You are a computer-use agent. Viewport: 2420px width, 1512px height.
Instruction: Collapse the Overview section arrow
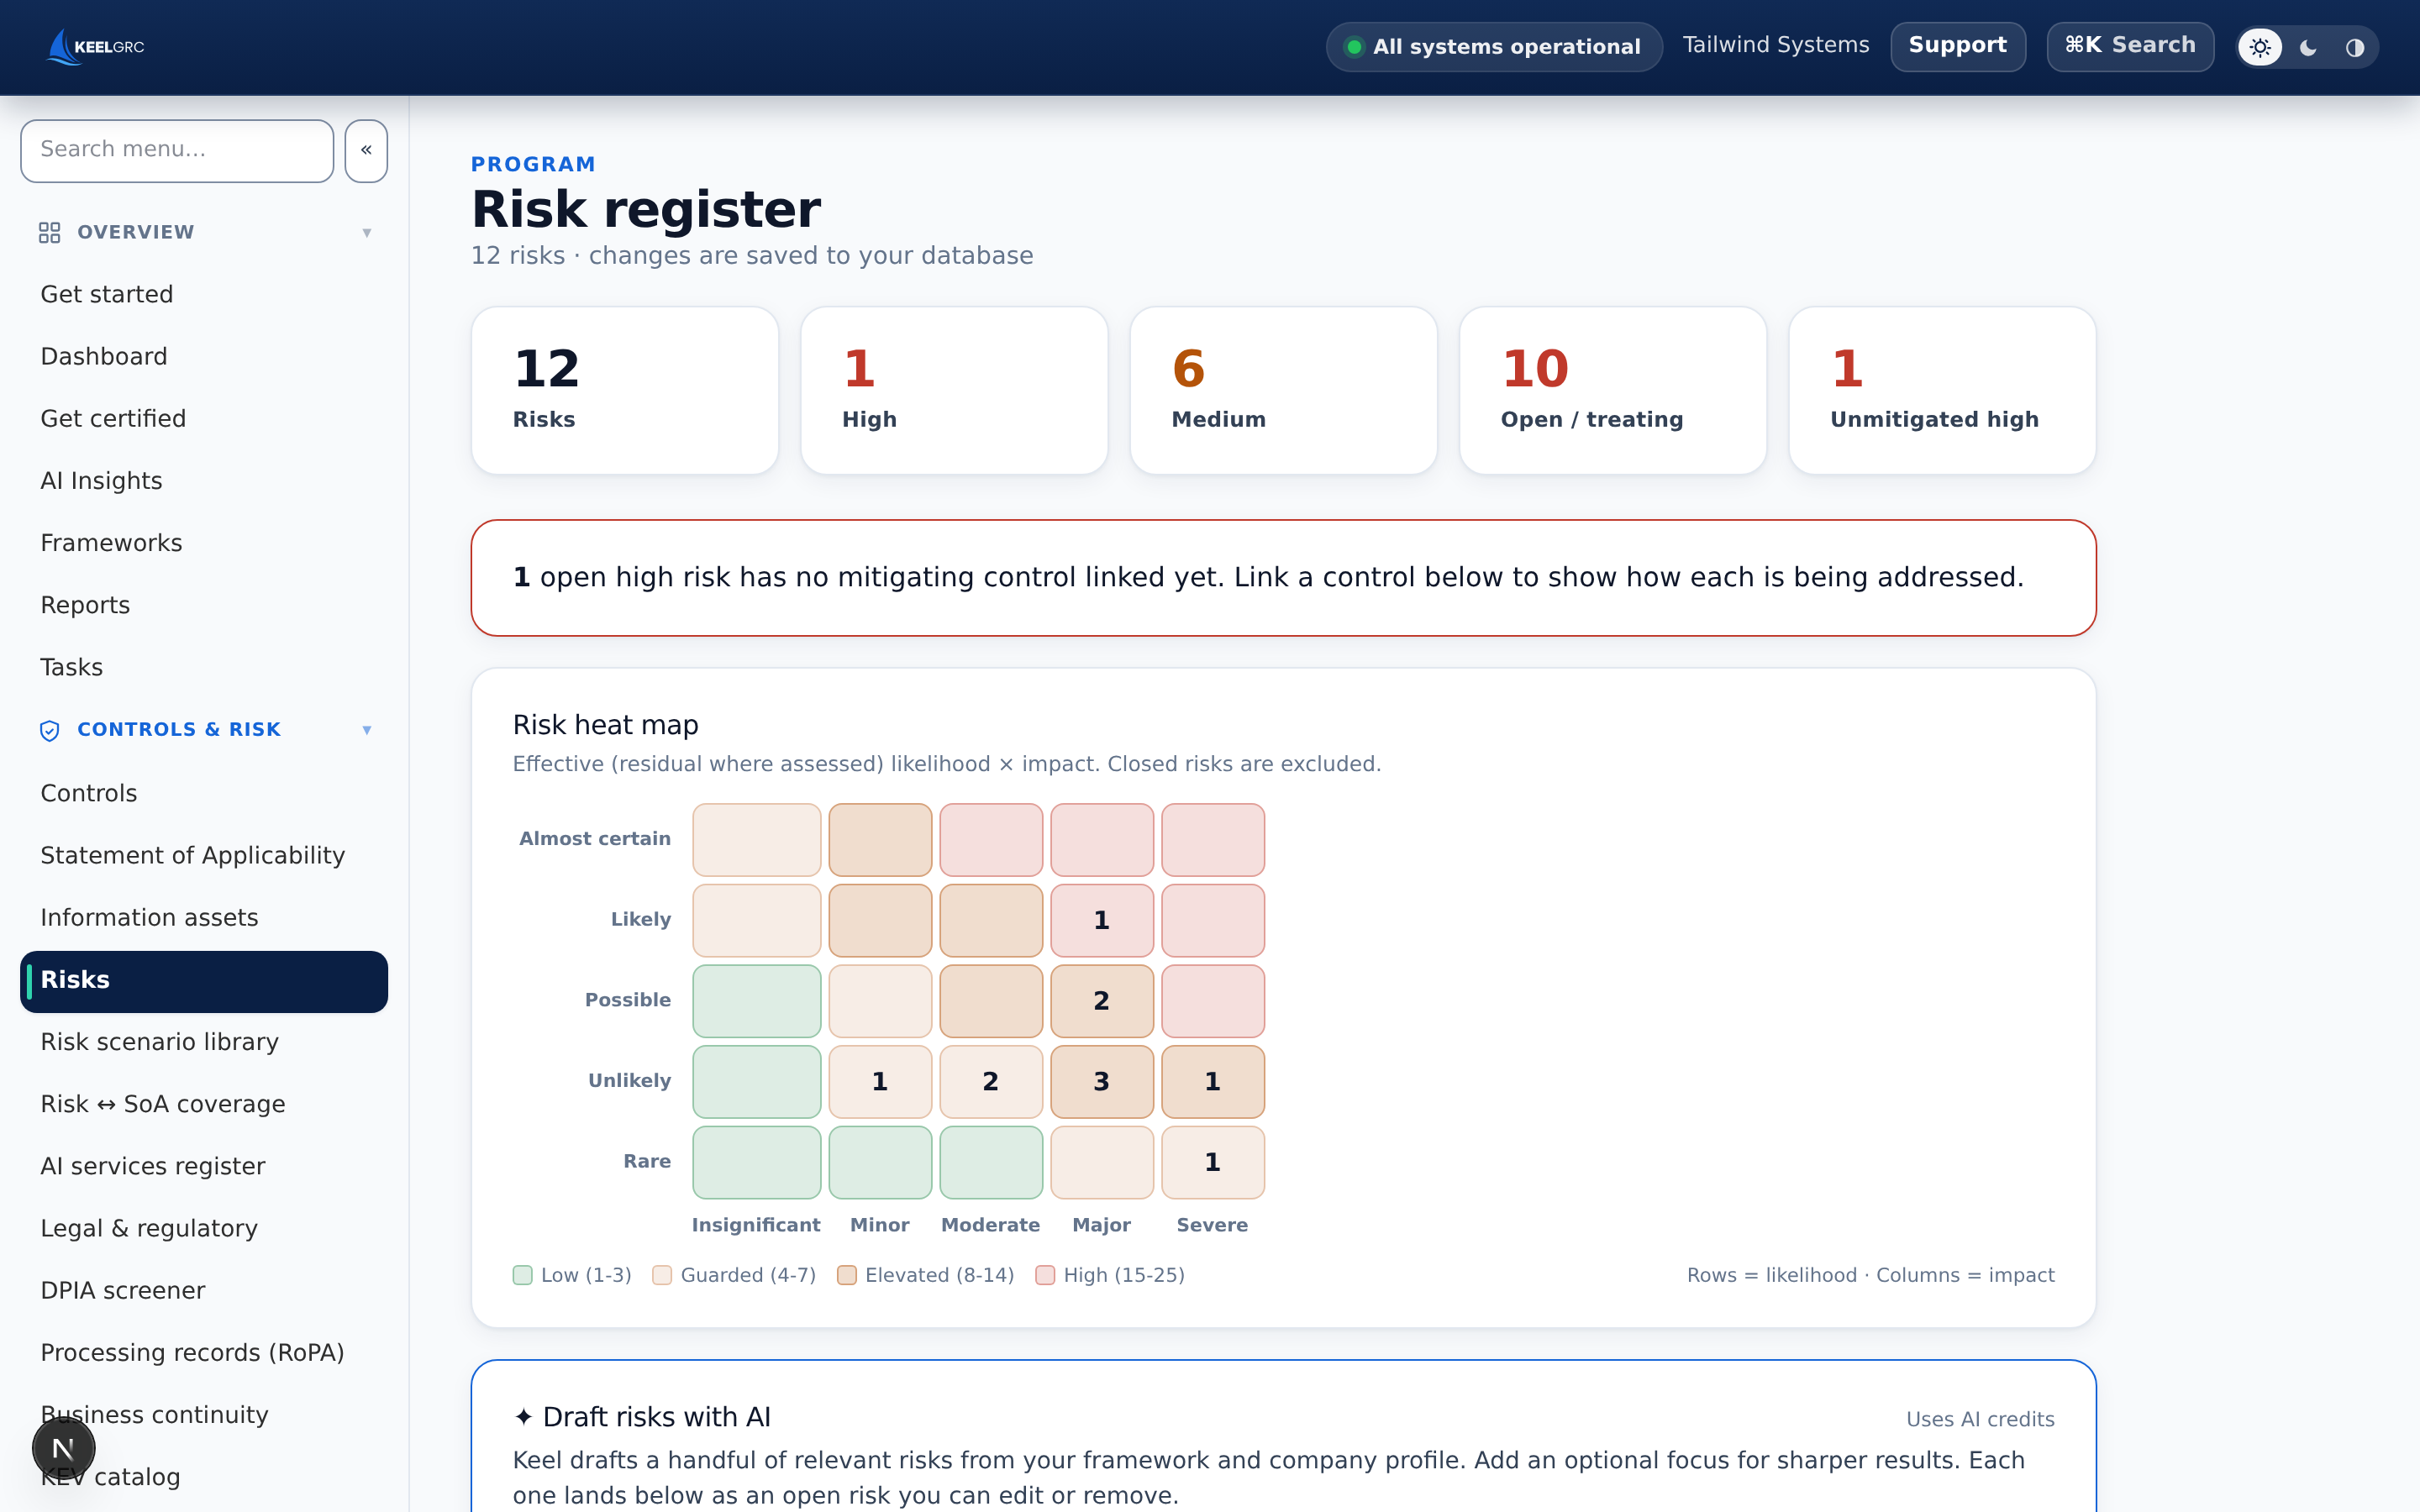[x=367, y=232]
